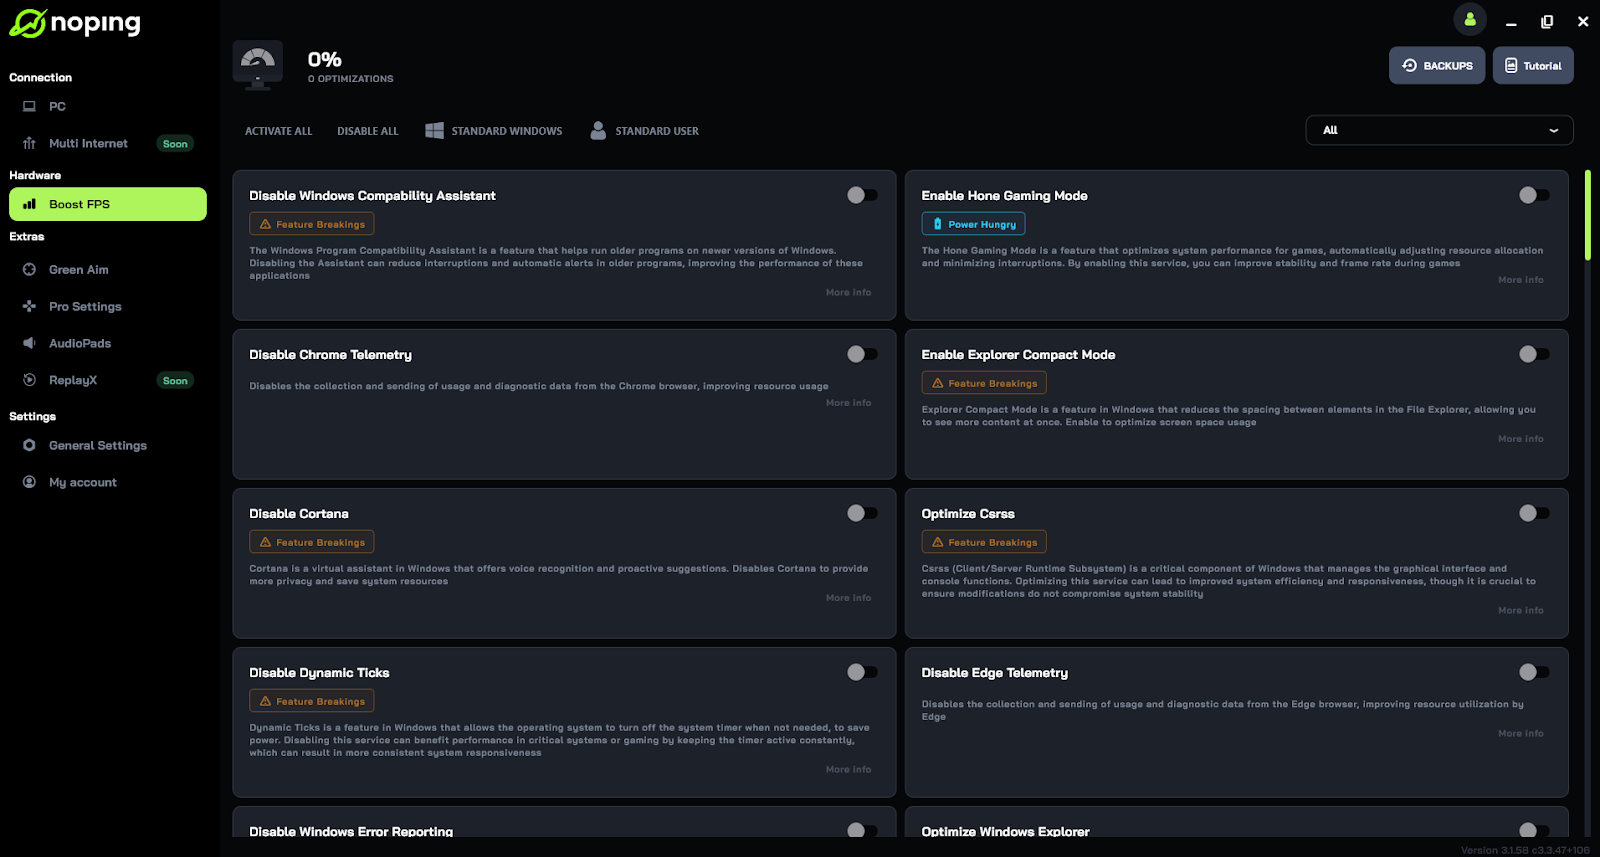Open More info for Disable Edge Telemetry

[1521, 734]
